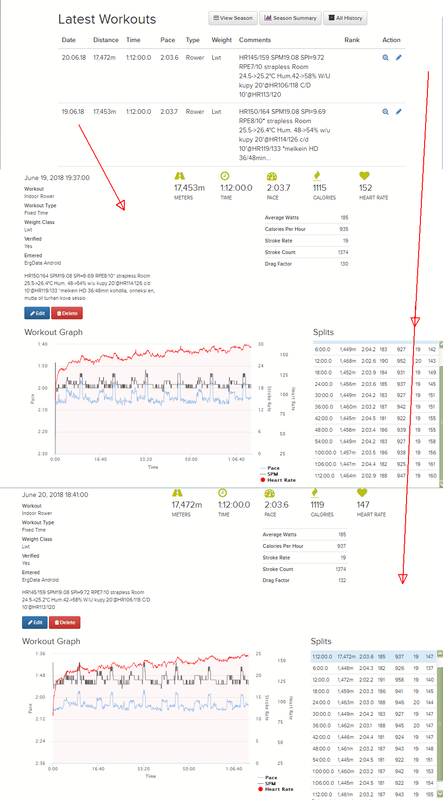The height and width of the screenshot is (800, 443).
Task: Click the Splits scrollbar of June 20 workout
Action: pyautogui.click(x=439, y=724)
